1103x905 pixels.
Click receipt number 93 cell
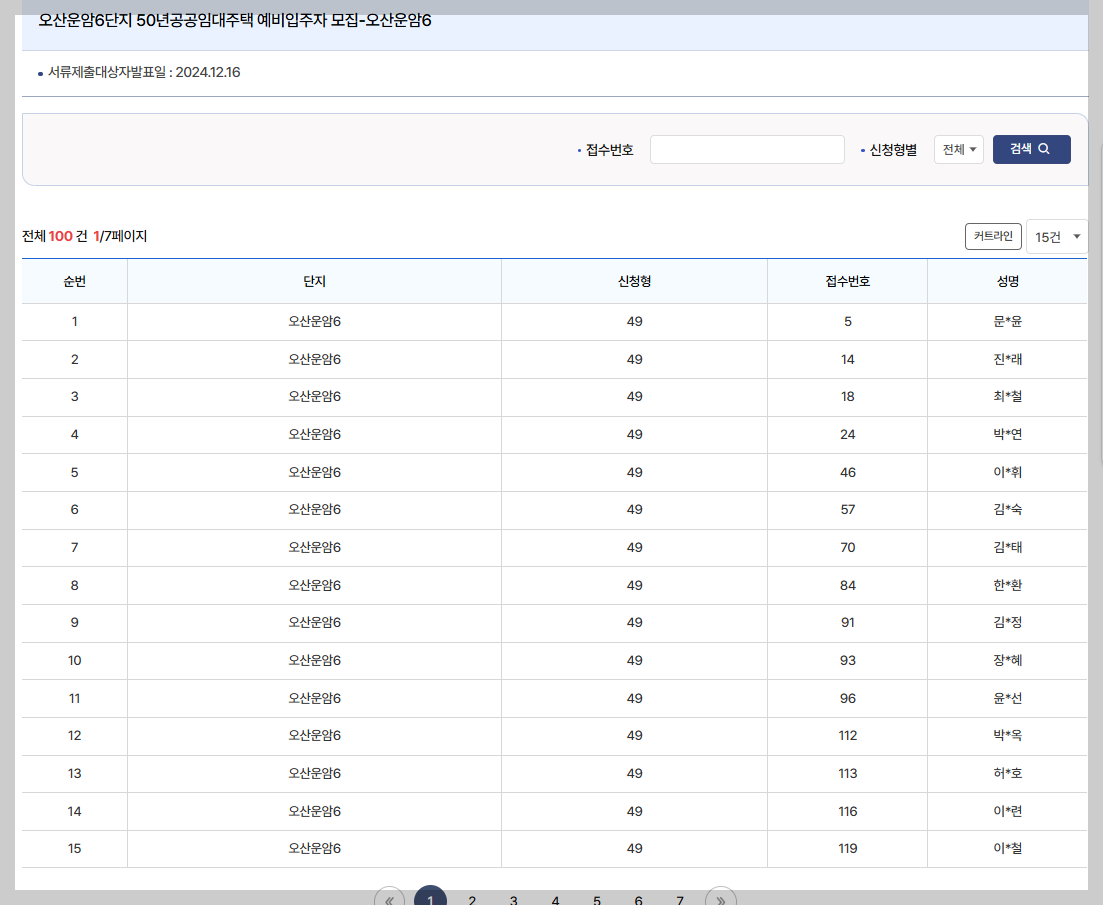click(x=848, y=660)
